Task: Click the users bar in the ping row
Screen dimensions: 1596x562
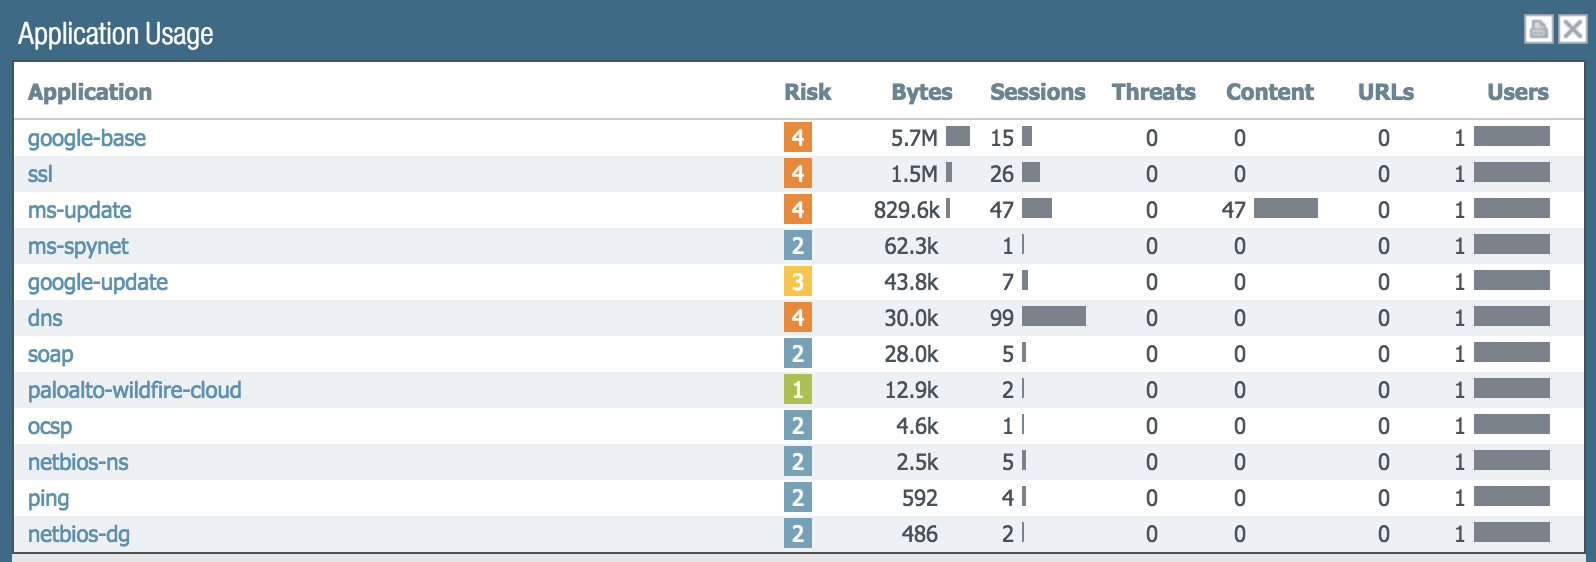Action: click(x=1512, y=496)
